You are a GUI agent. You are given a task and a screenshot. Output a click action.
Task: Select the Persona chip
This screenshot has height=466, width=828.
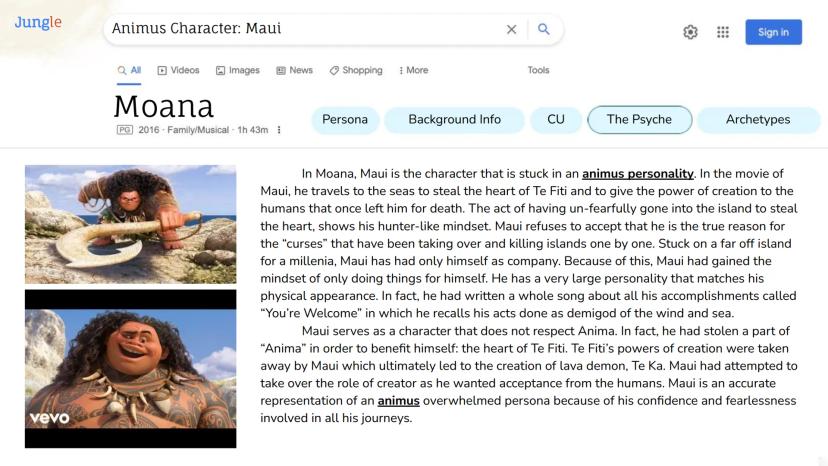point(345,120)
